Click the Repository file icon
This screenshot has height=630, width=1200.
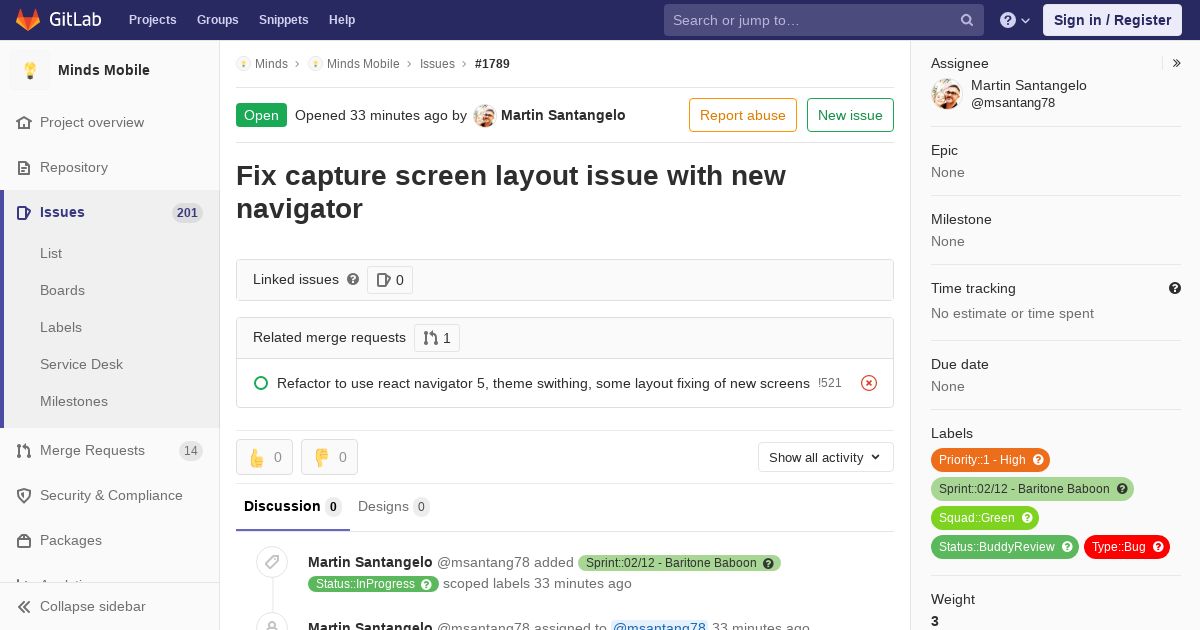click(24, 167)
